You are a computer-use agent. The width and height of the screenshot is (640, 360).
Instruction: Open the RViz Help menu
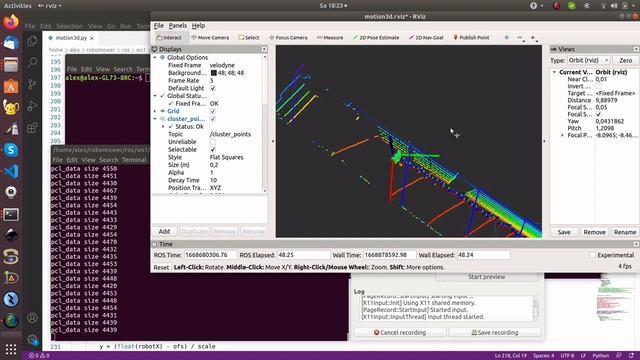[x=198, y=26]
